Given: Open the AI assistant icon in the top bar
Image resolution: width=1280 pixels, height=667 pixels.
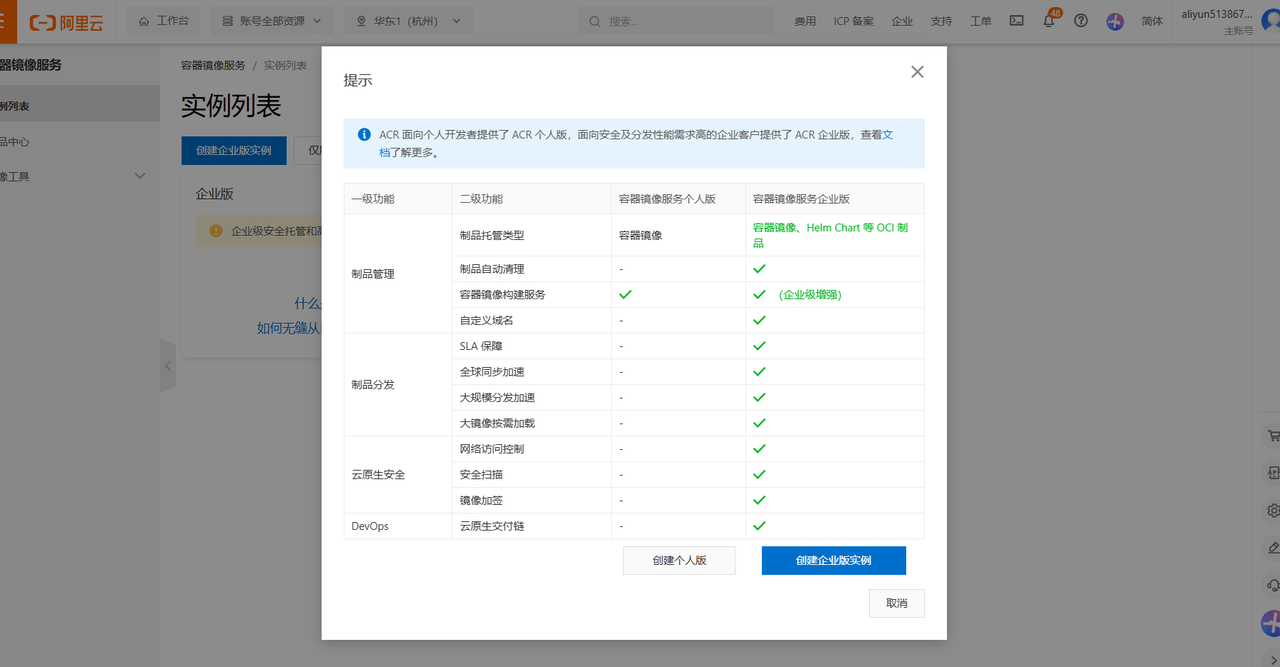Looking at the screenshot, I should point(1115,21).
